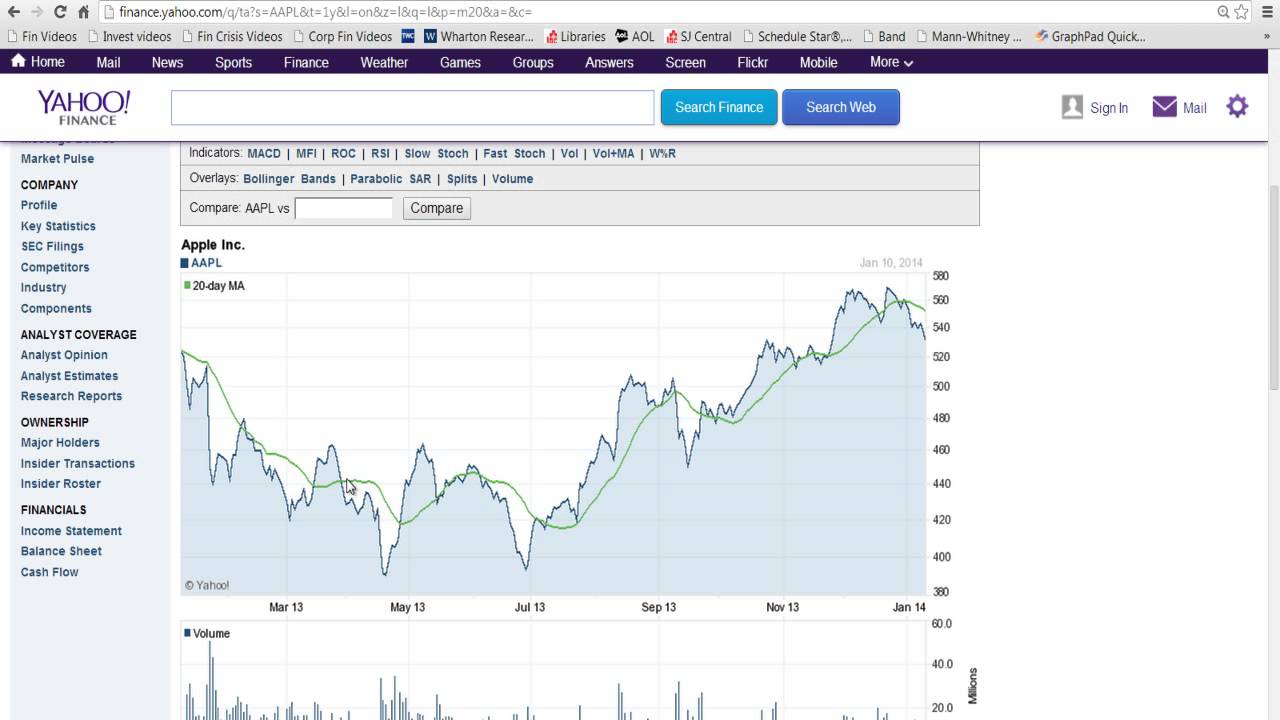
Task: Open the SEC Filings sidebar link
Action: pyautogui.click(x=52, y=246)
